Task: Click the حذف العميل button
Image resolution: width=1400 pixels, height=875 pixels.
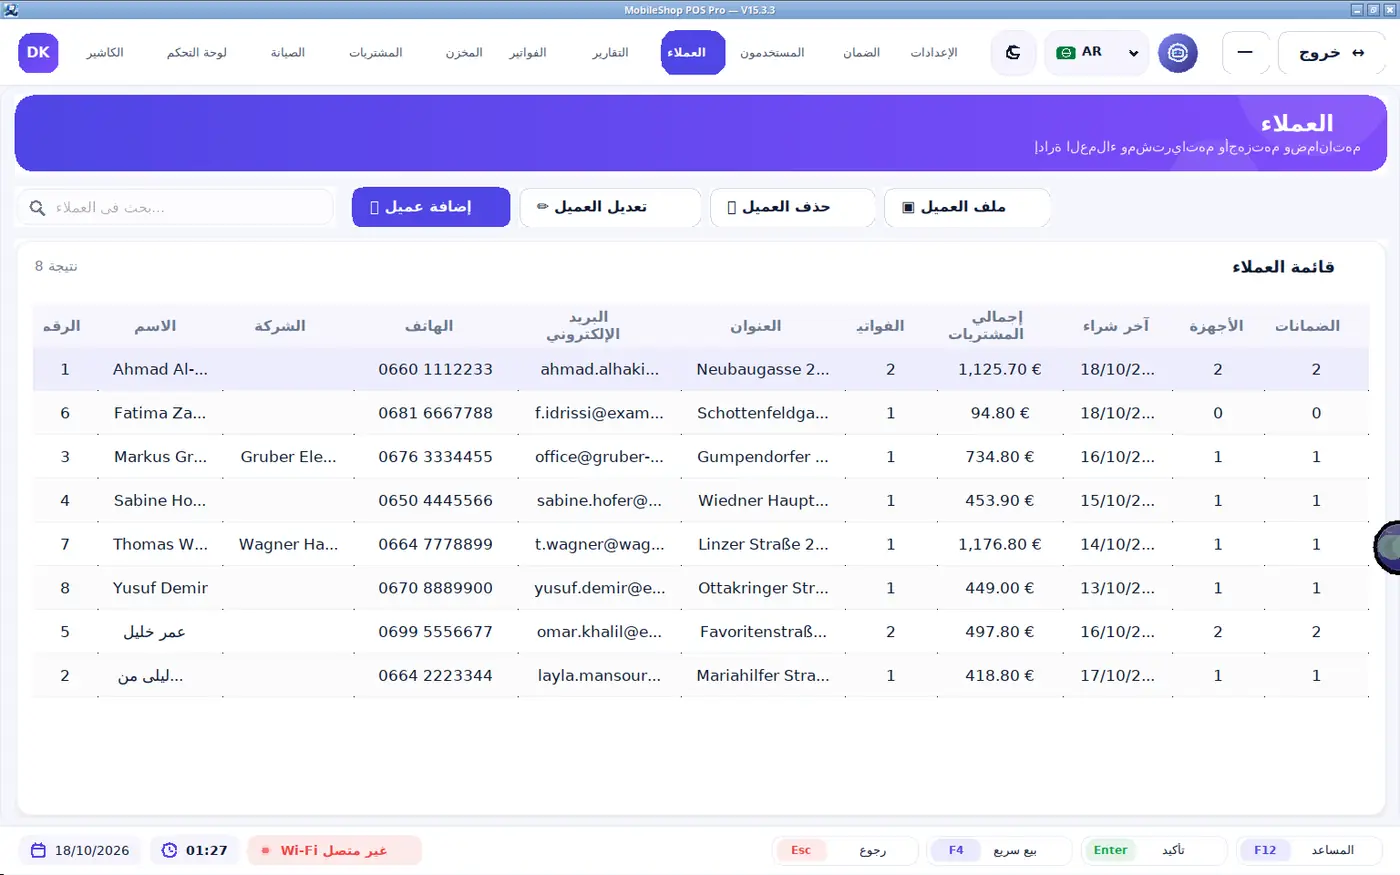Action: click(x=793, y=207)
